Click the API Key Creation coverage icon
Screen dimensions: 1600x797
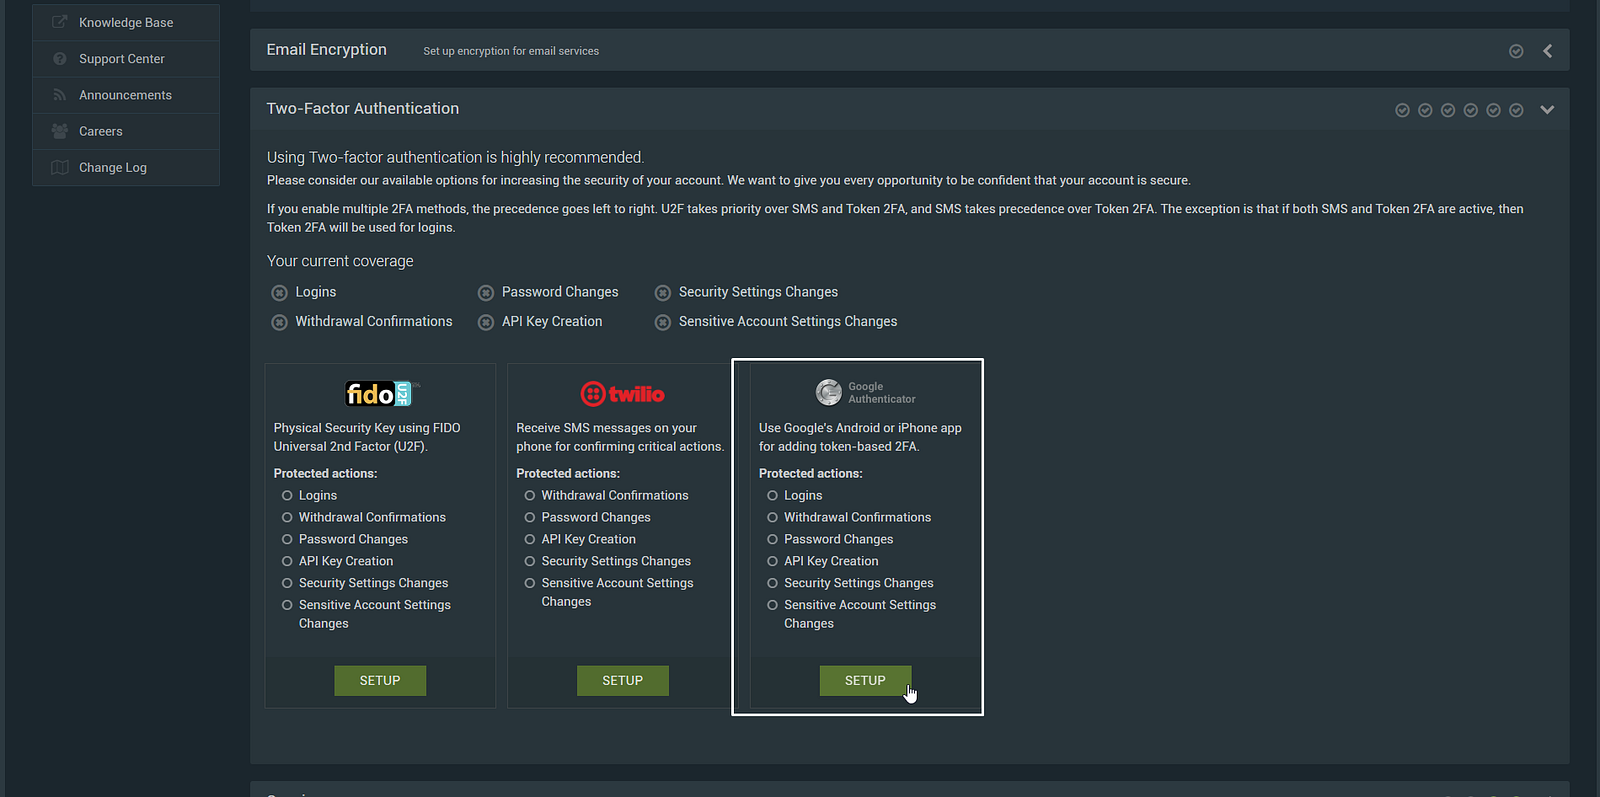(486, 322)
